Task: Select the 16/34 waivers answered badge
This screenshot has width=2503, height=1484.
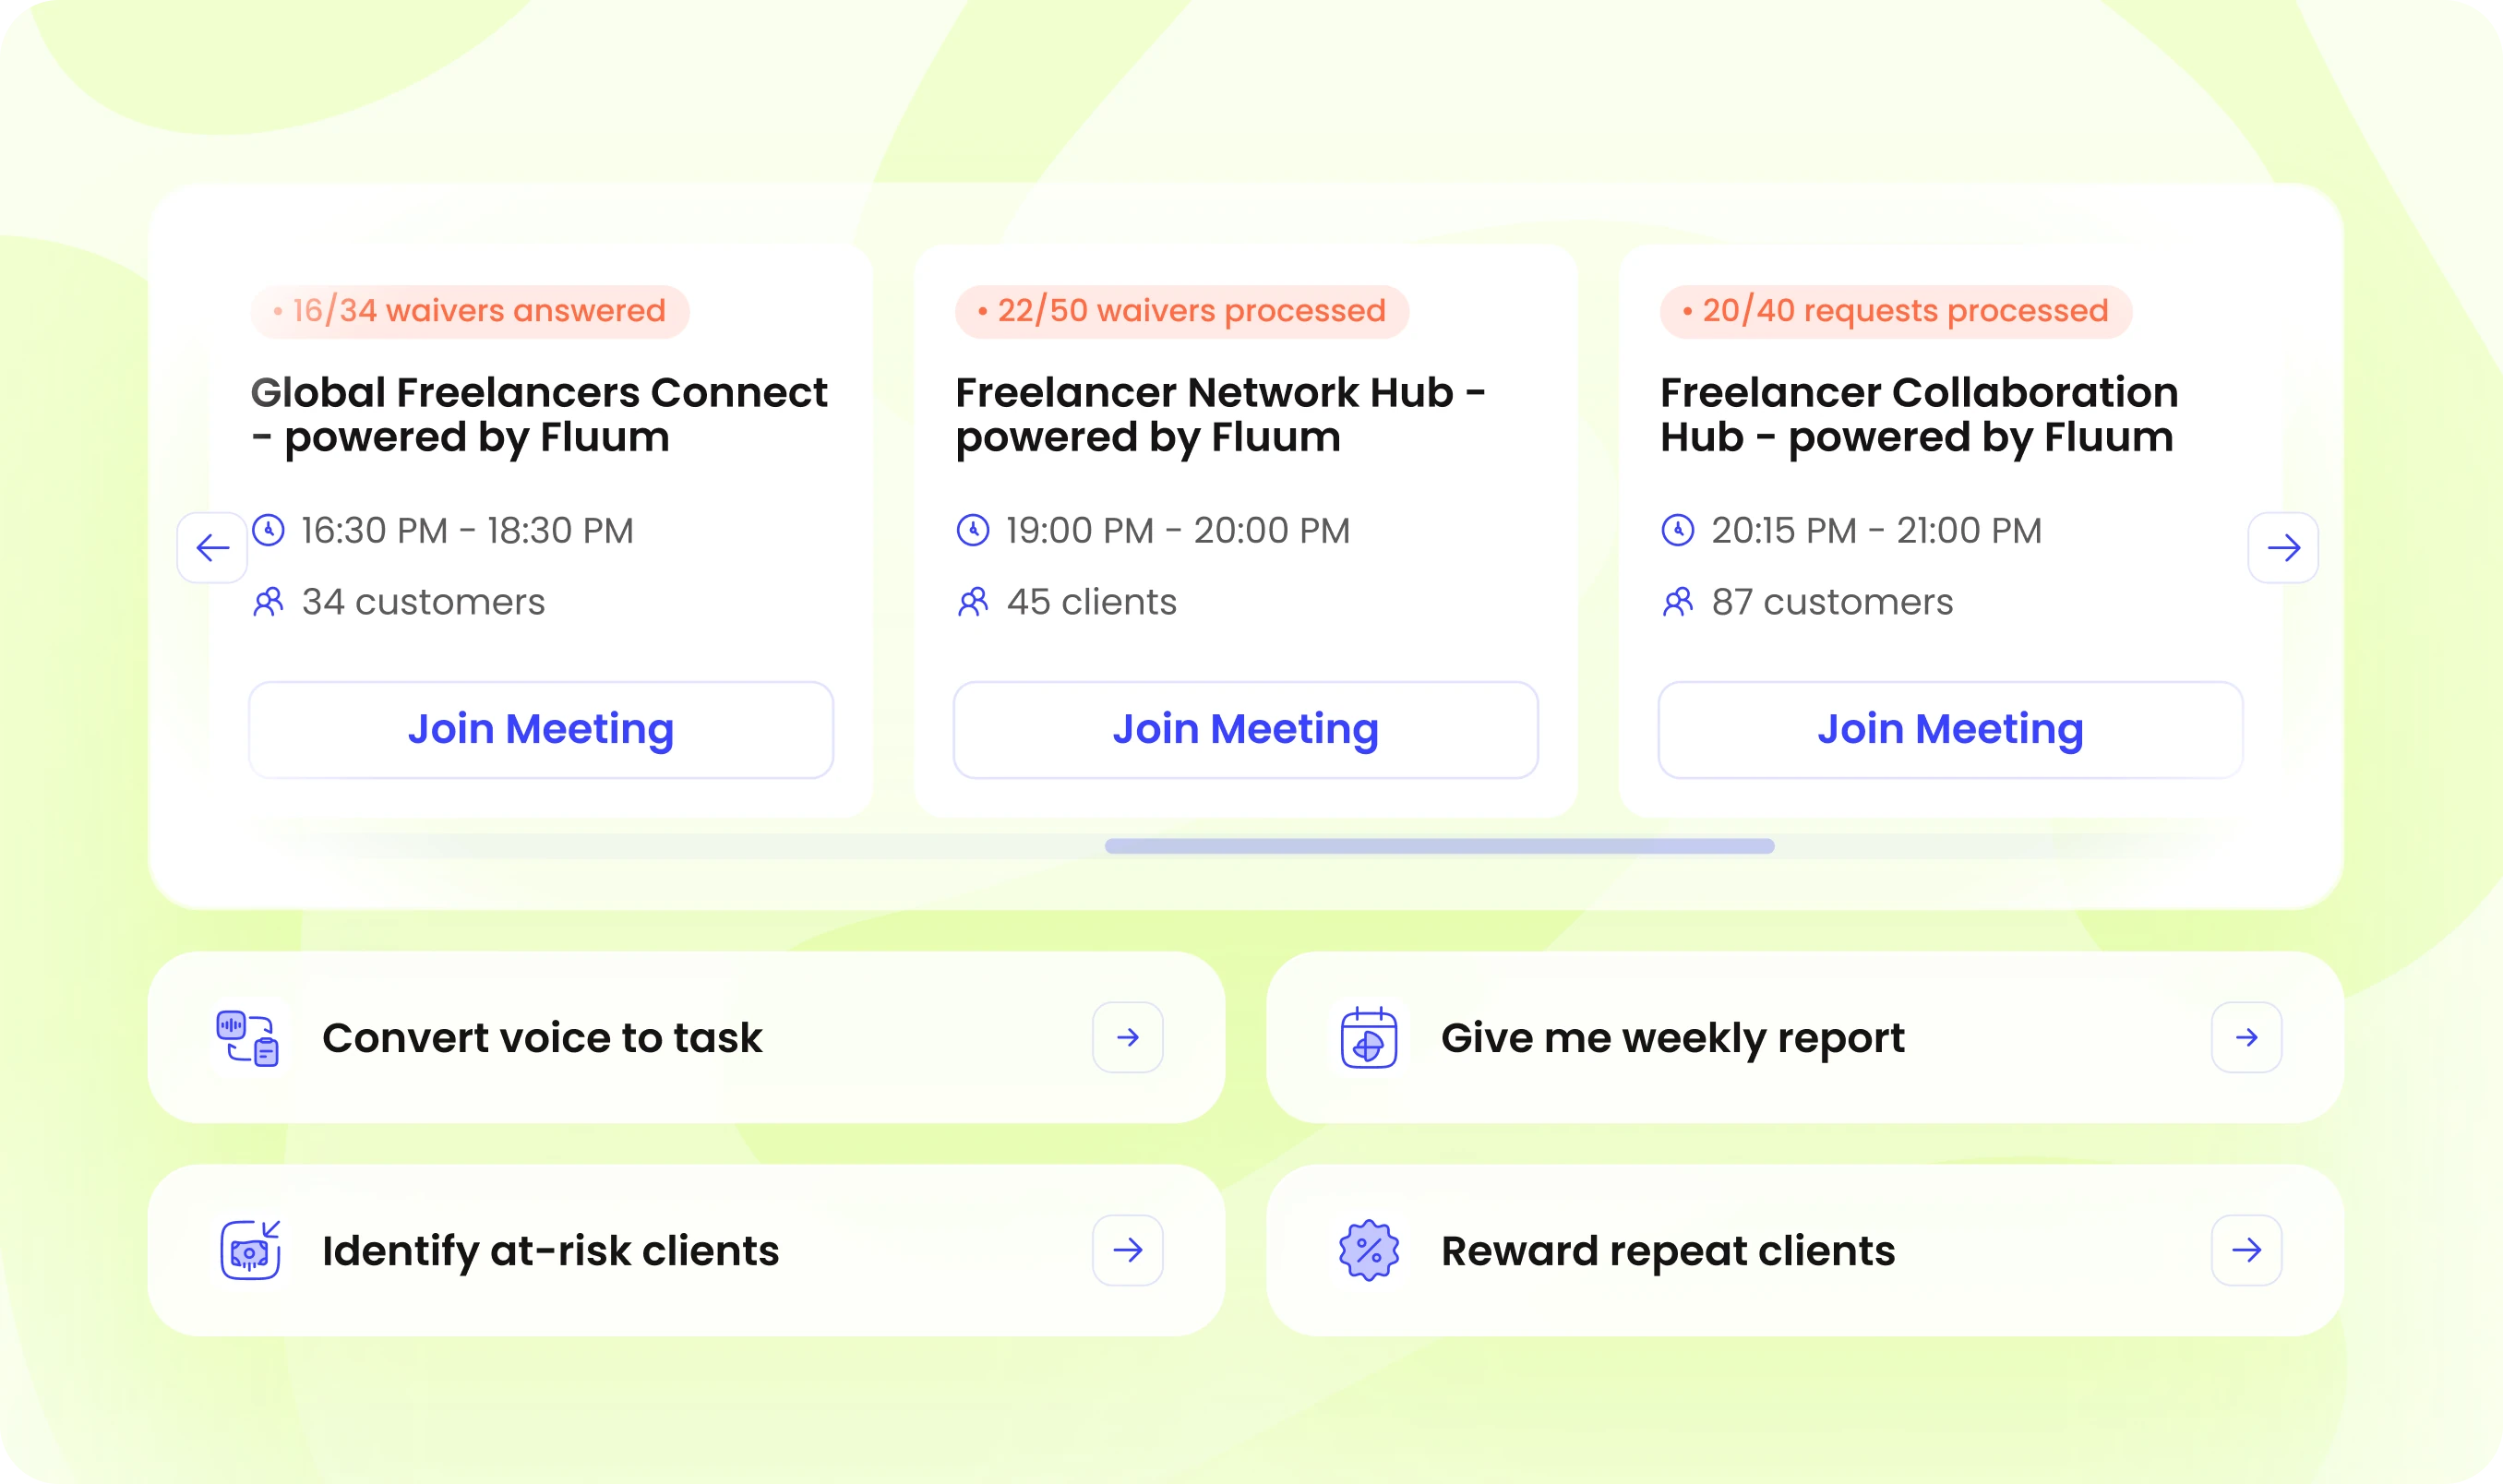Action: pos(470,311)
